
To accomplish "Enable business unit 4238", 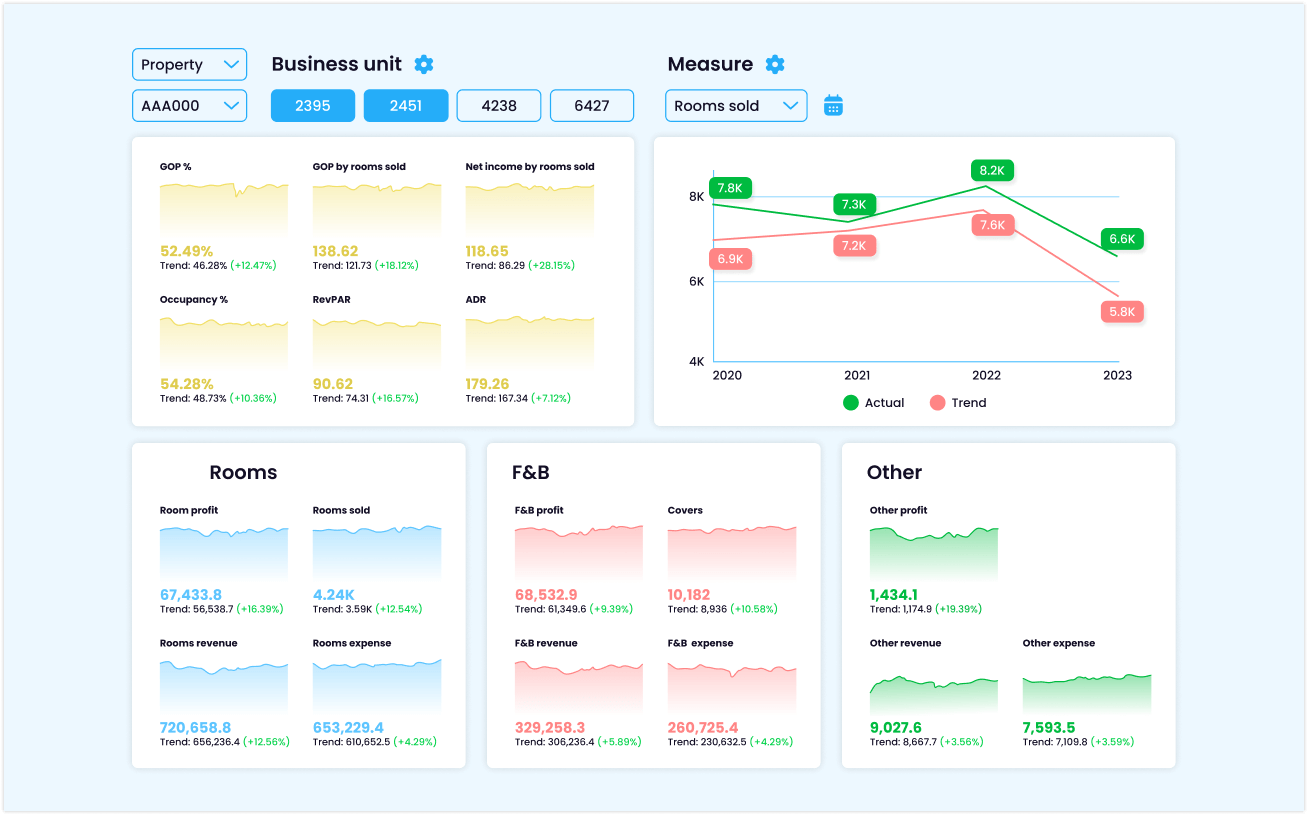I will [x=499, y=106].
